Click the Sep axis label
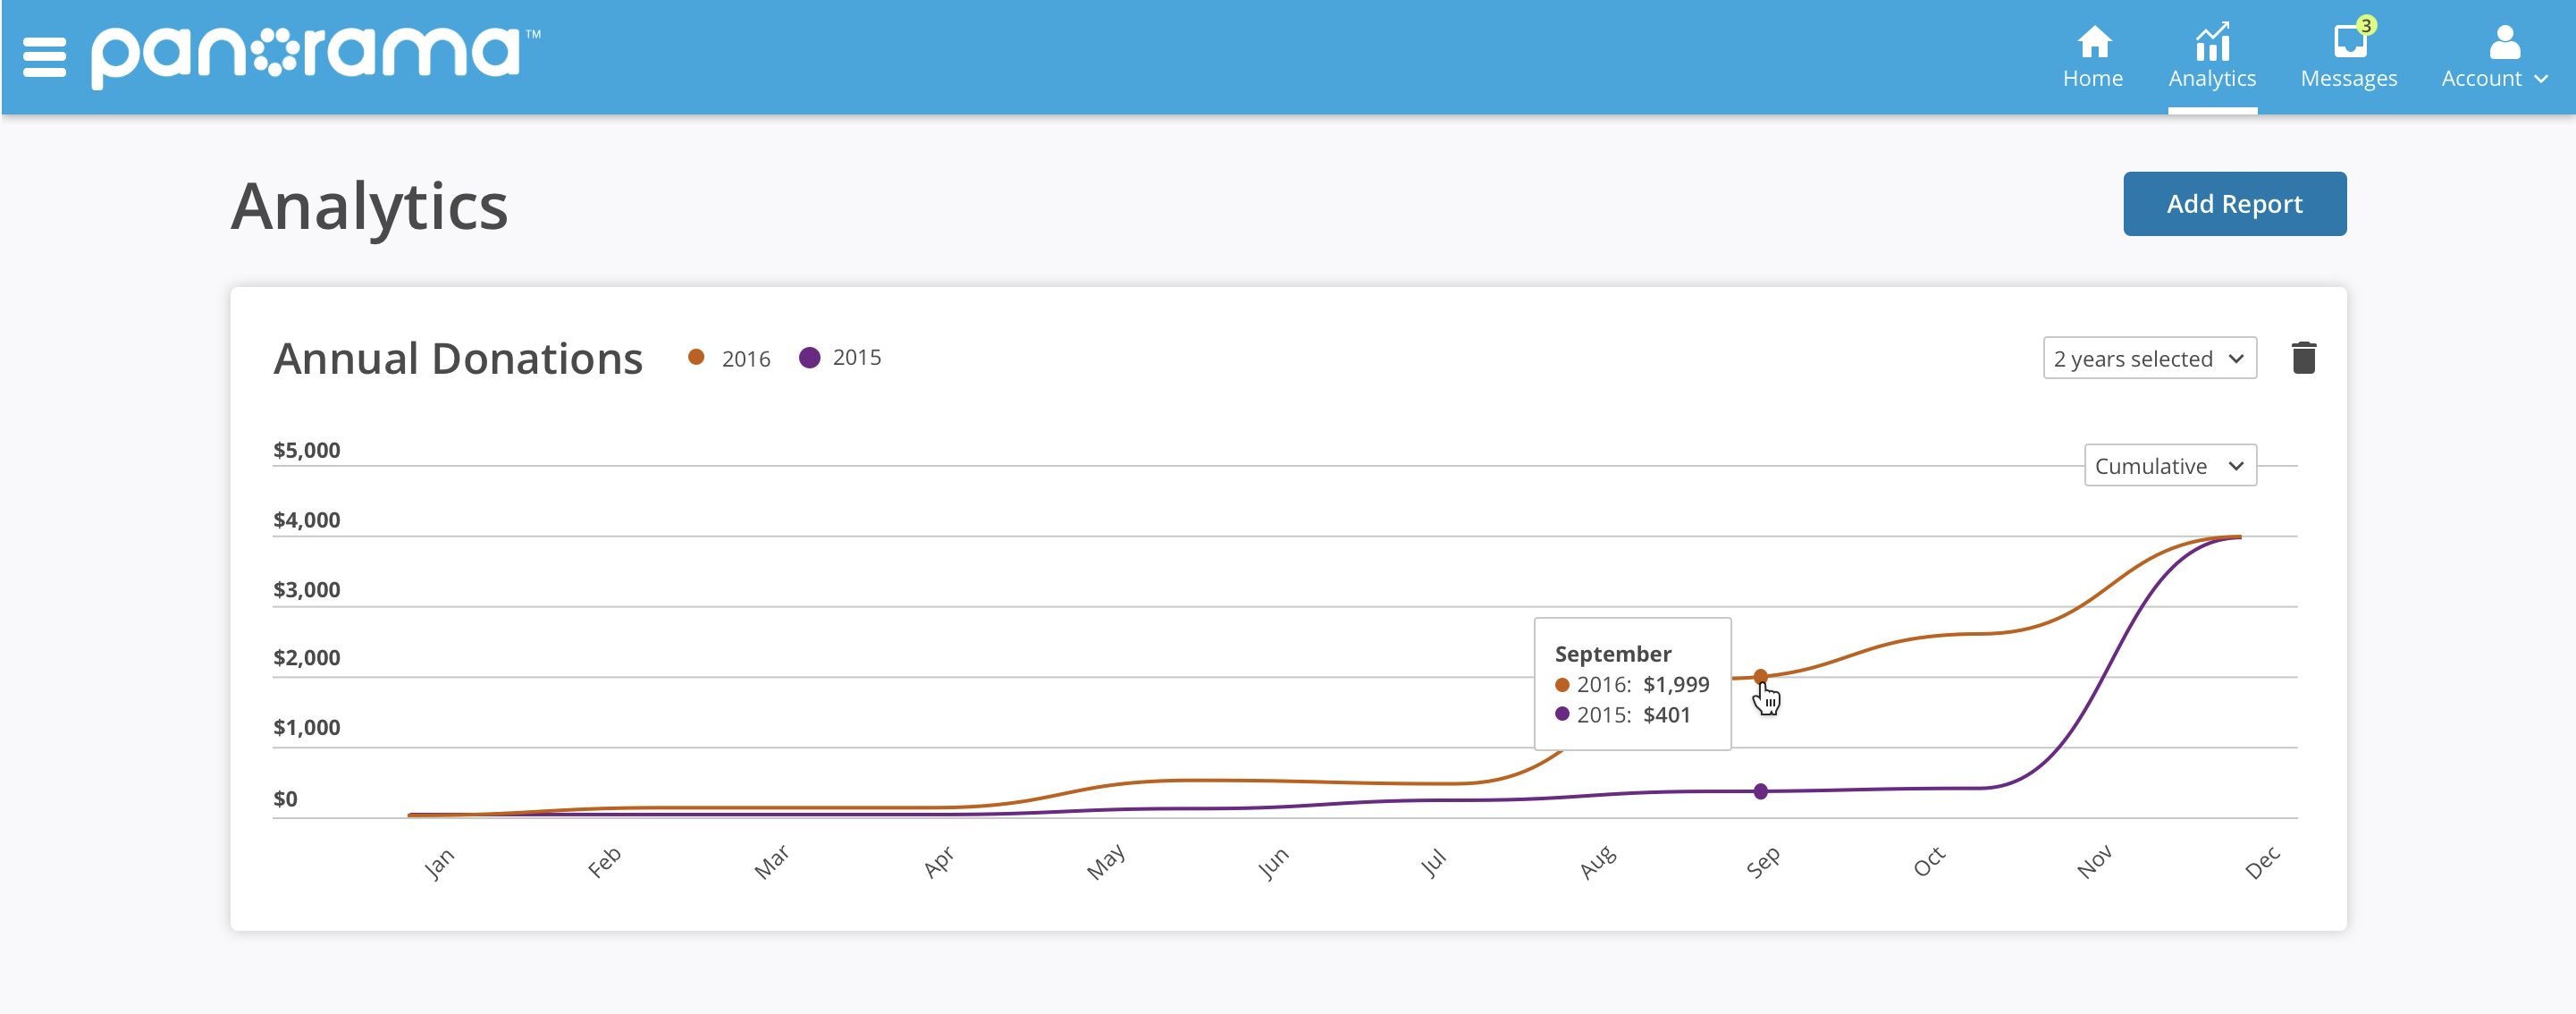This screenshot has width=2576, height=1014. [1762, 862]
